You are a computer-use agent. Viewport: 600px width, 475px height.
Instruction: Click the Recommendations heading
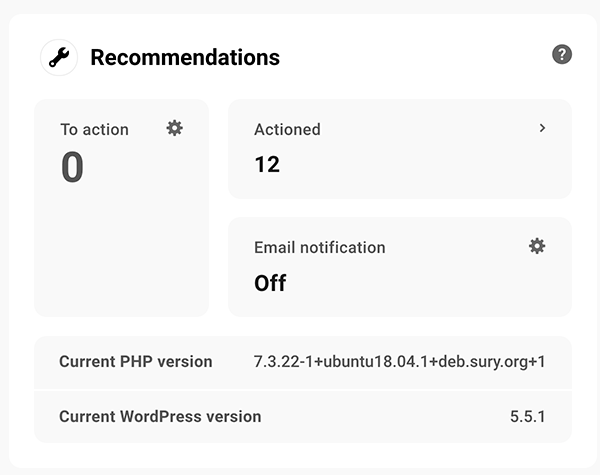[x=185, y=58]
